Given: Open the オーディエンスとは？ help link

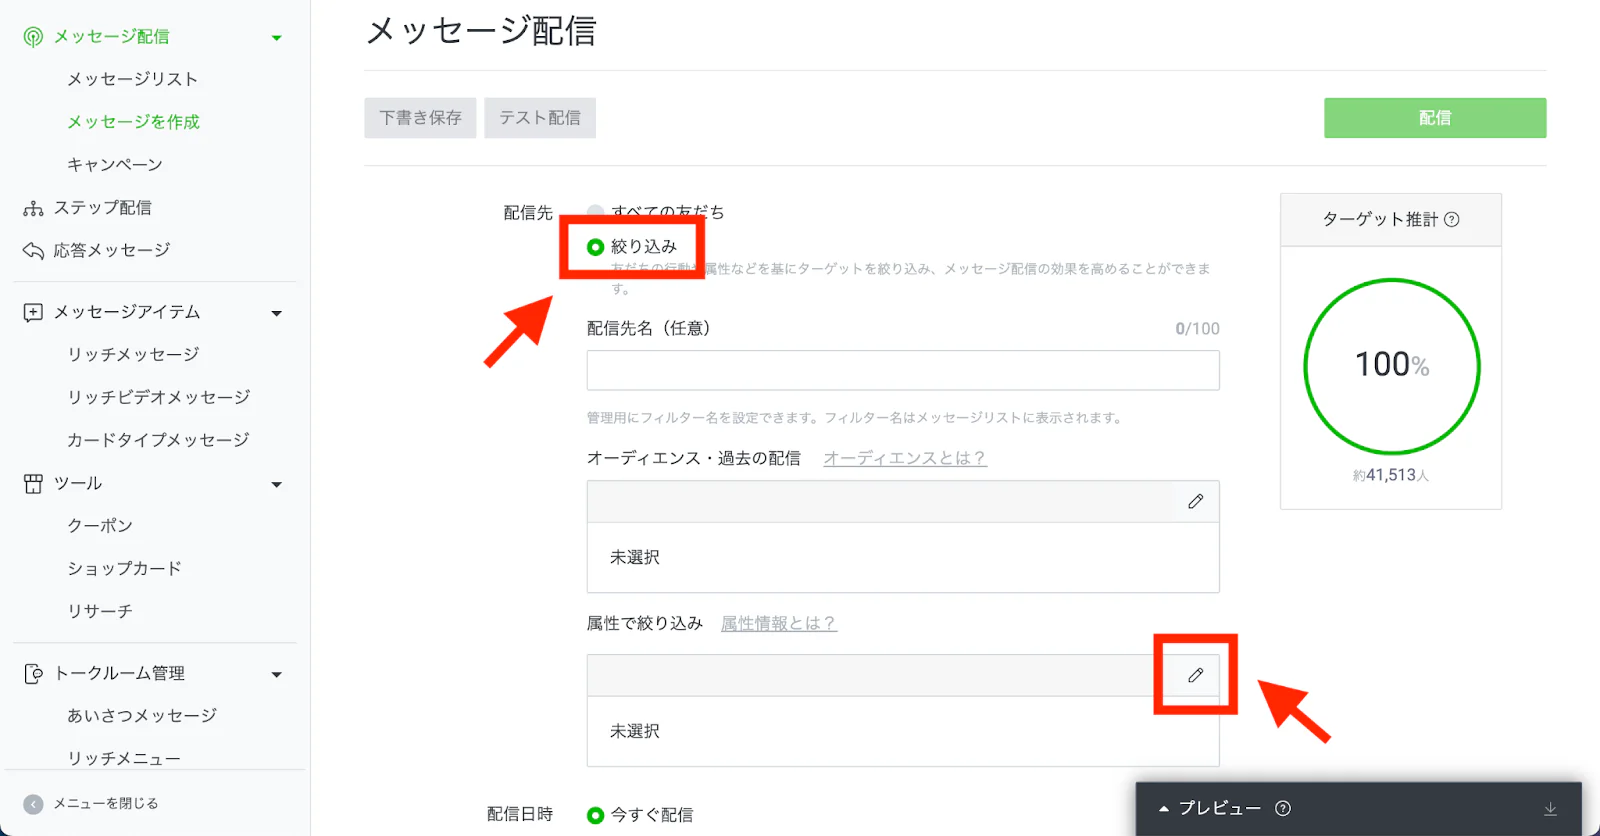Looking at the screenshot, I should click(904, 458).
